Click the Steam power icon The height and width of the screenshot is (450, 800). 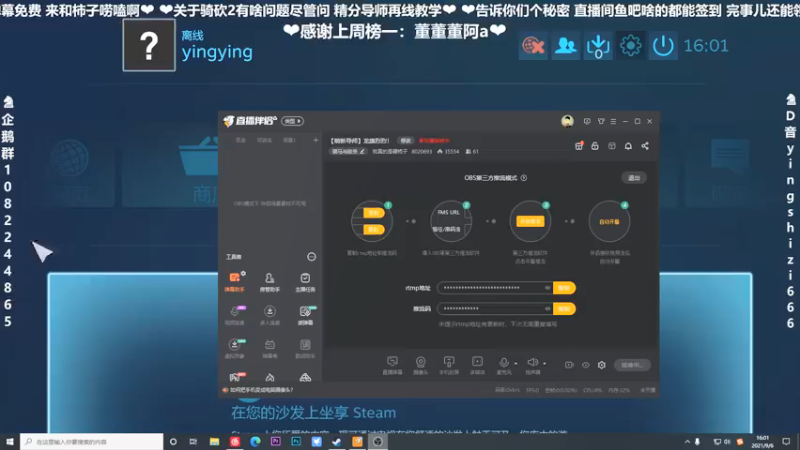point(663,46)
